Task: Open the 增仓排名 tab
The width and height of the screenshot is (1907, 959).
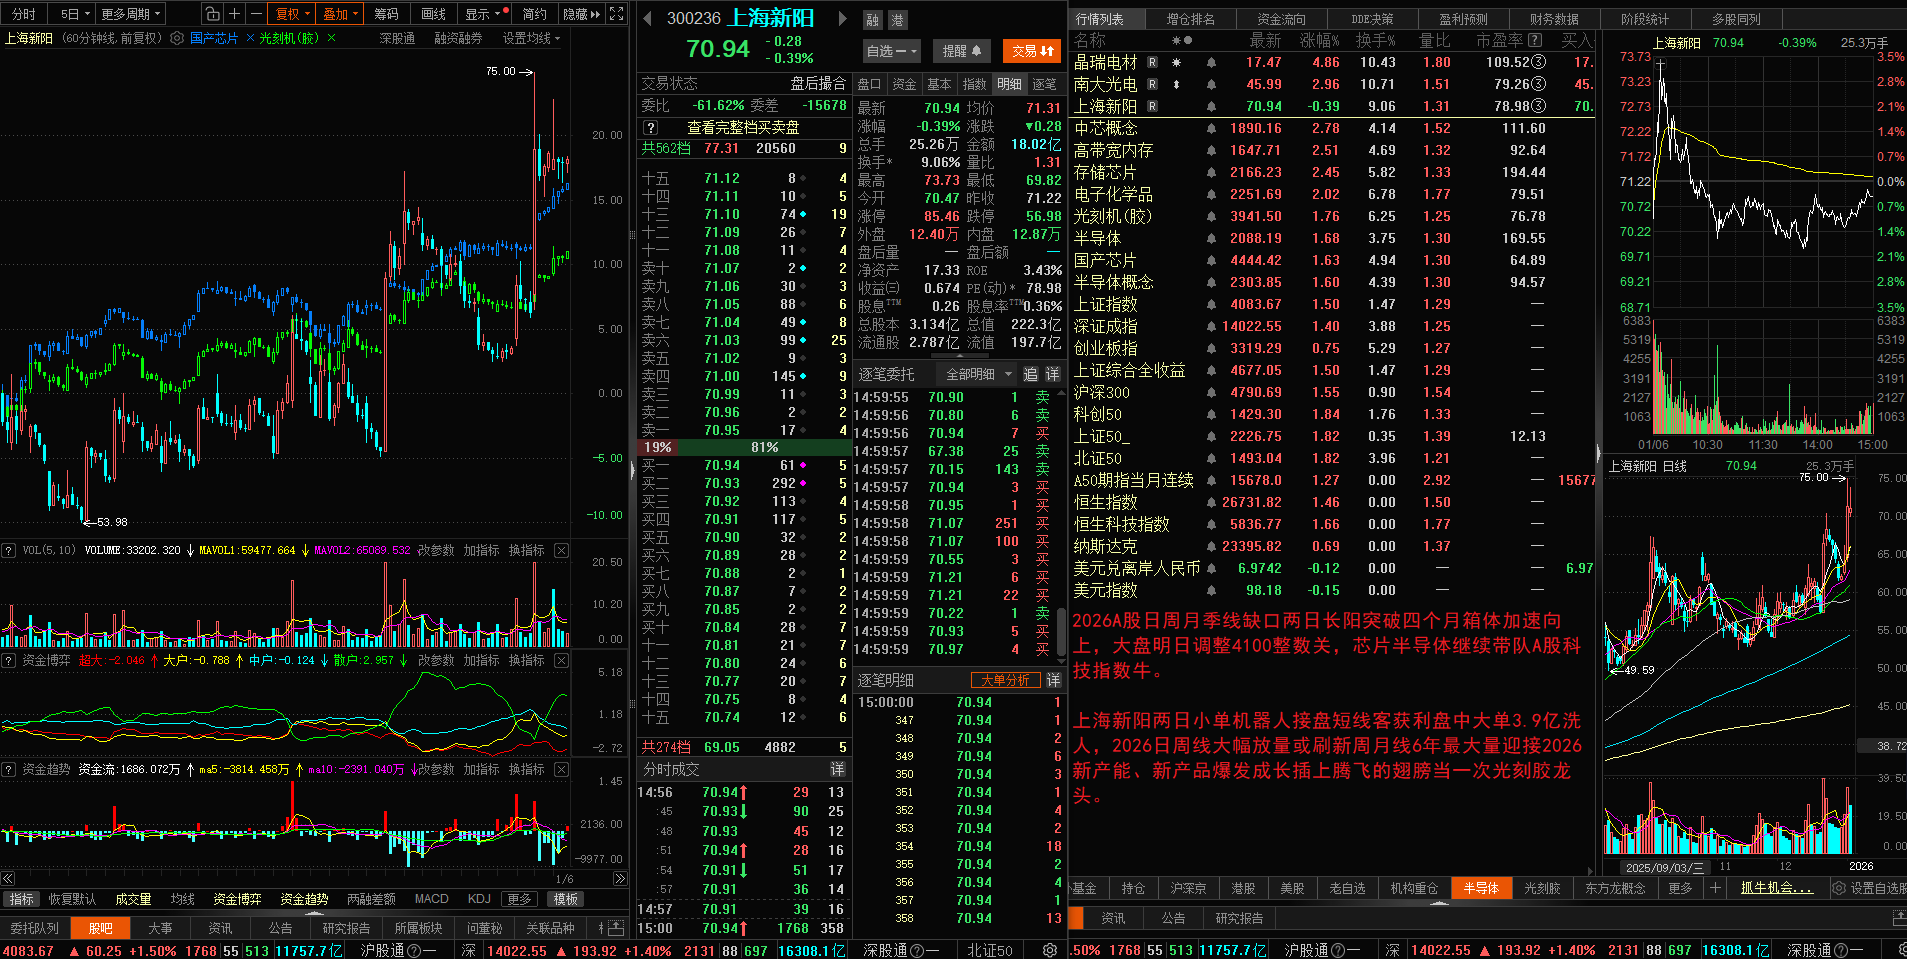Action: point(1191,19)
